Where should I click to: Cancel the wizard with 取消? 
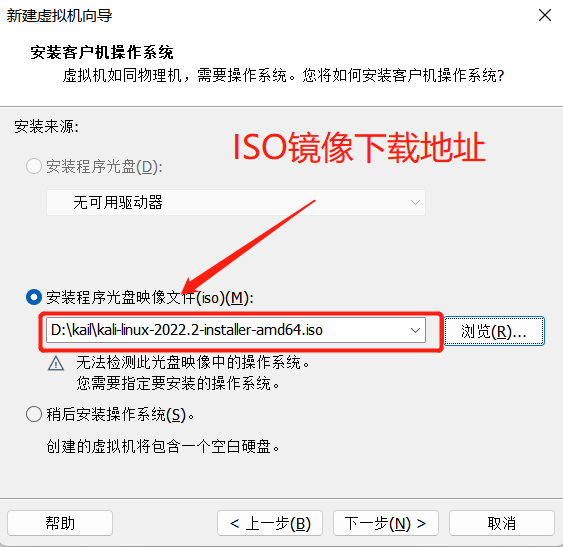click(x=502, y=523)
